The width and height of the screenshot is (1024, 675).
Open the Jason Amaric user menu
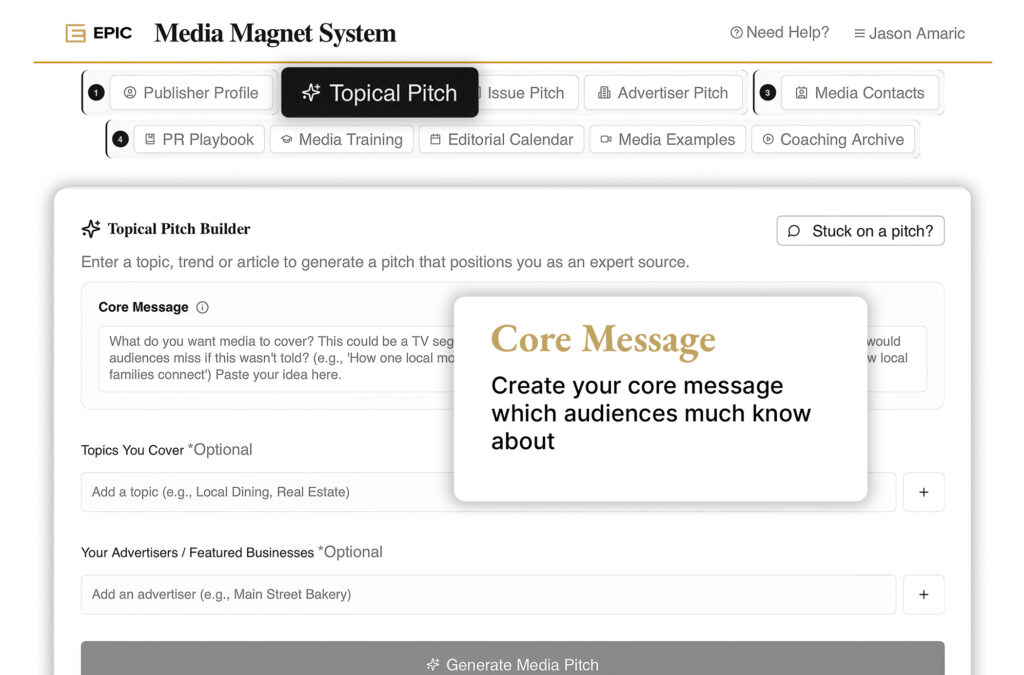click(909, 33)
